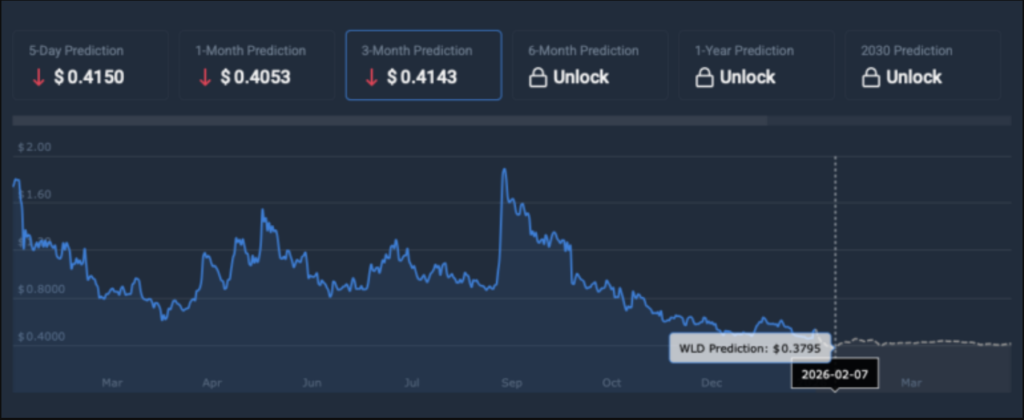The width and height of the screenshot is (1024, 420).
Task: Click the red down arrow beside $0.4143
Action: (371, 77)
